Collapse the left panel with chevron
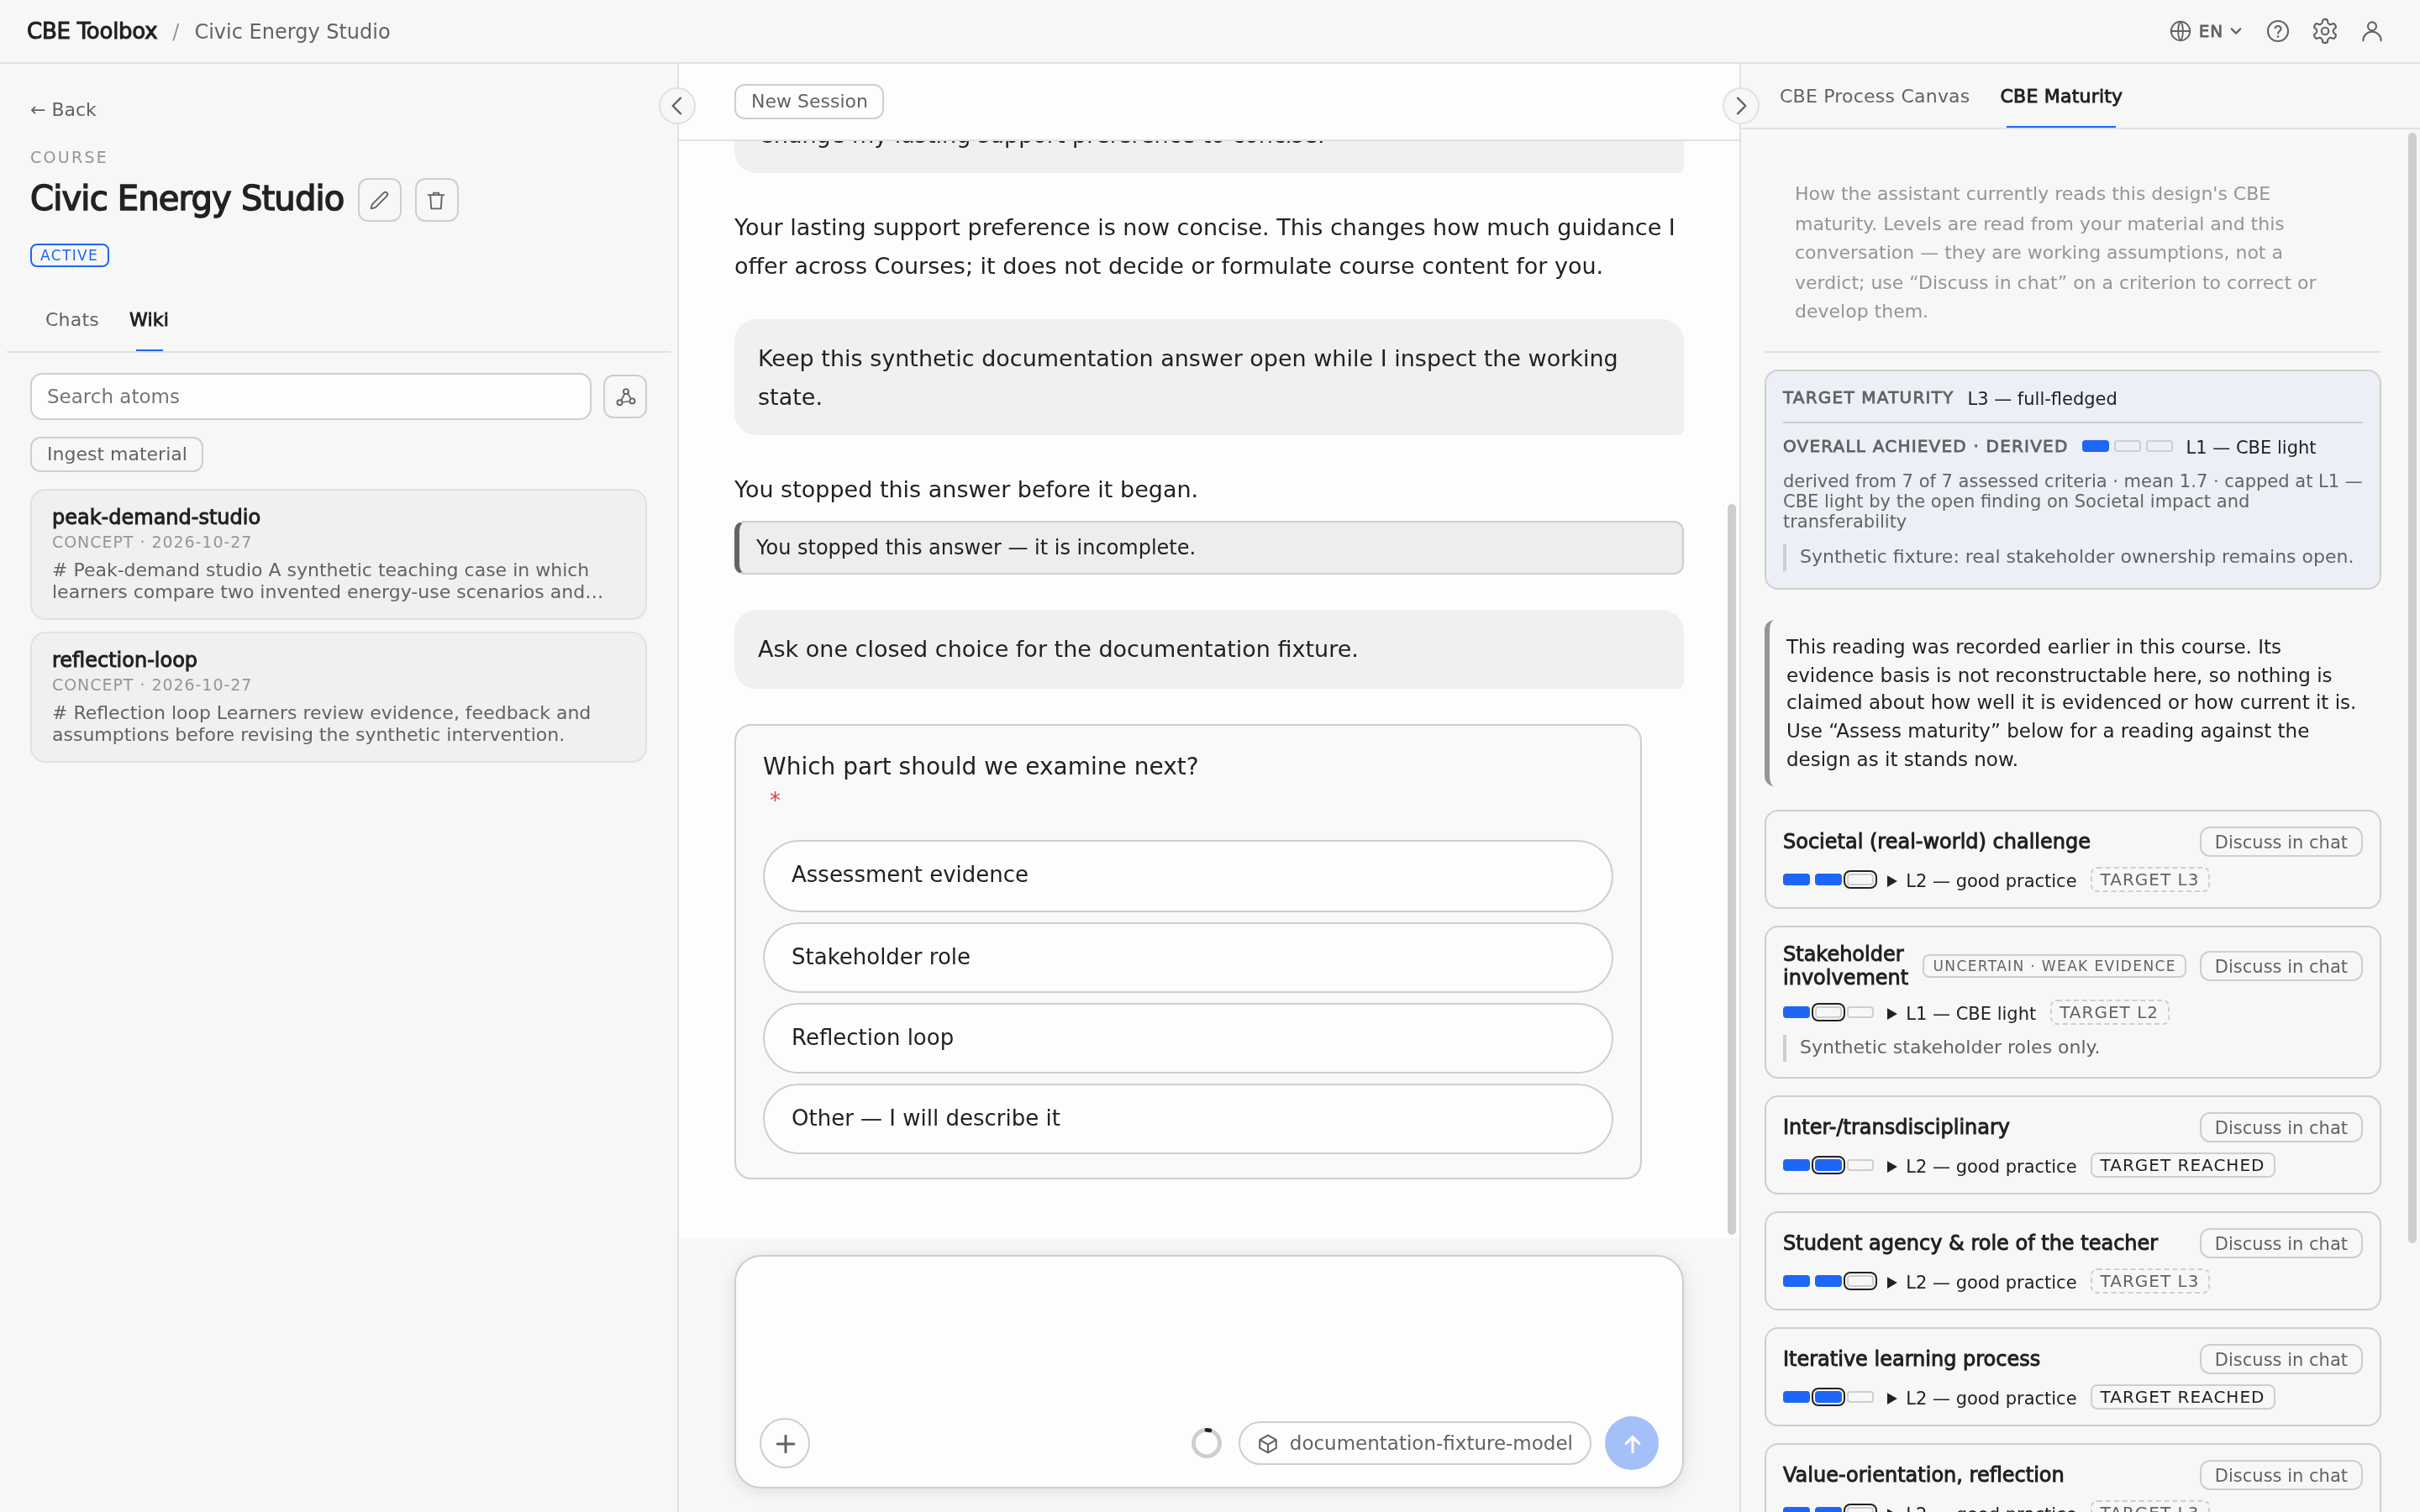This screenshot has width=2420, height=1512. pos(677,106)
